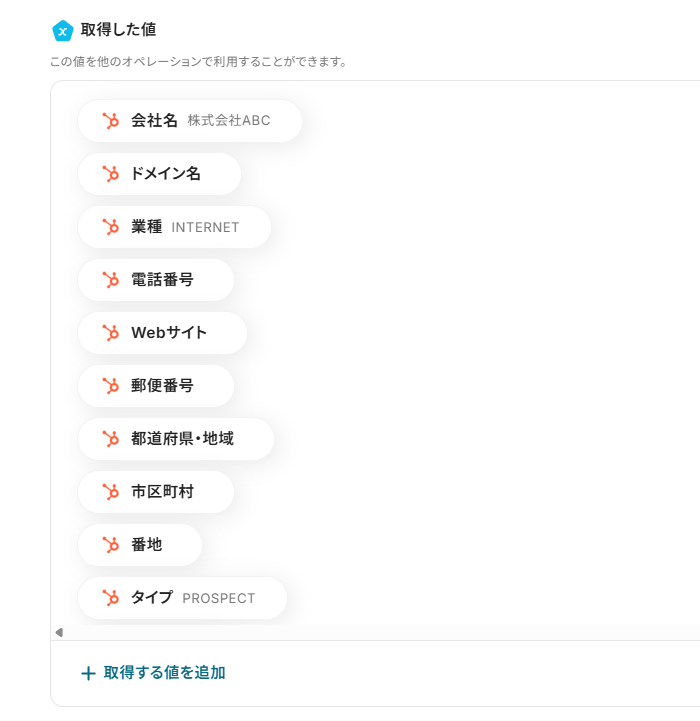
Task: Choose the 業種 INTERNET value chip
Action: pos(175,227)
